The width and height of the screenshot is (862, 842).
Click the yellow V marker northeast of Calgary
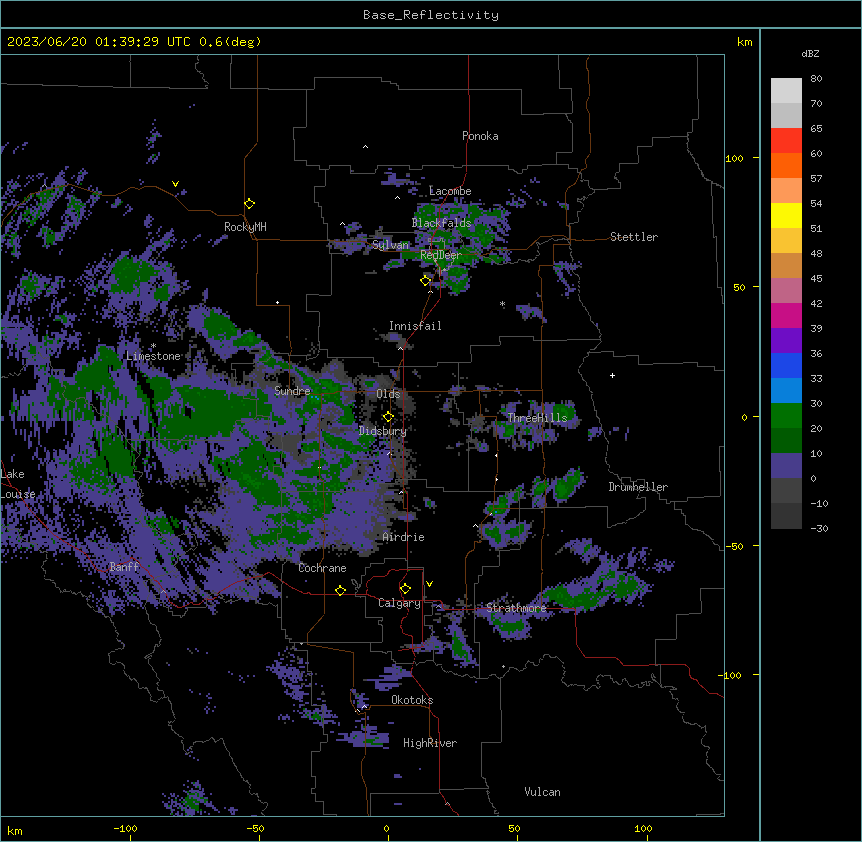coord(429,584)
